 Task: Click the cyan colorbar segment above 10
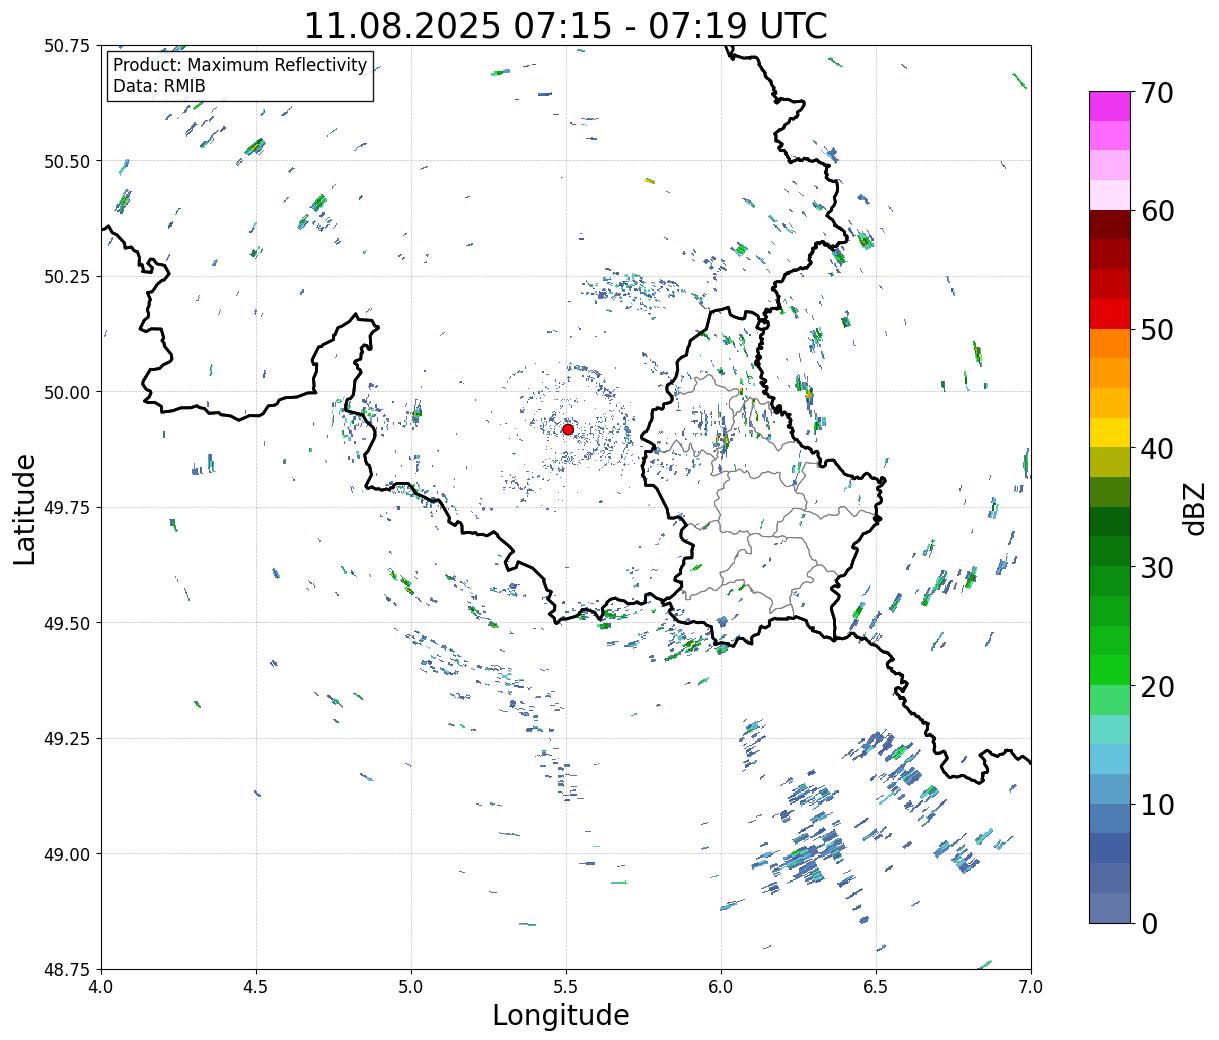pos(1110,759)
